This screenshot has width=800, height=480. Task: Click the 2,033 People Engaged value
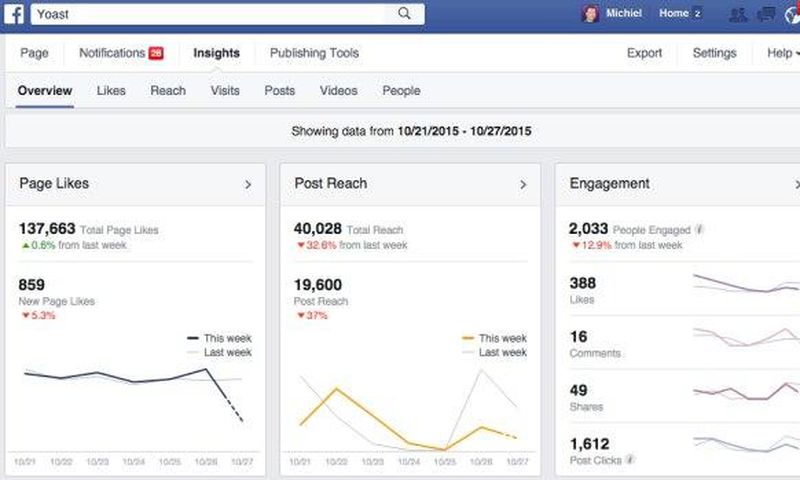coord(588,229)
